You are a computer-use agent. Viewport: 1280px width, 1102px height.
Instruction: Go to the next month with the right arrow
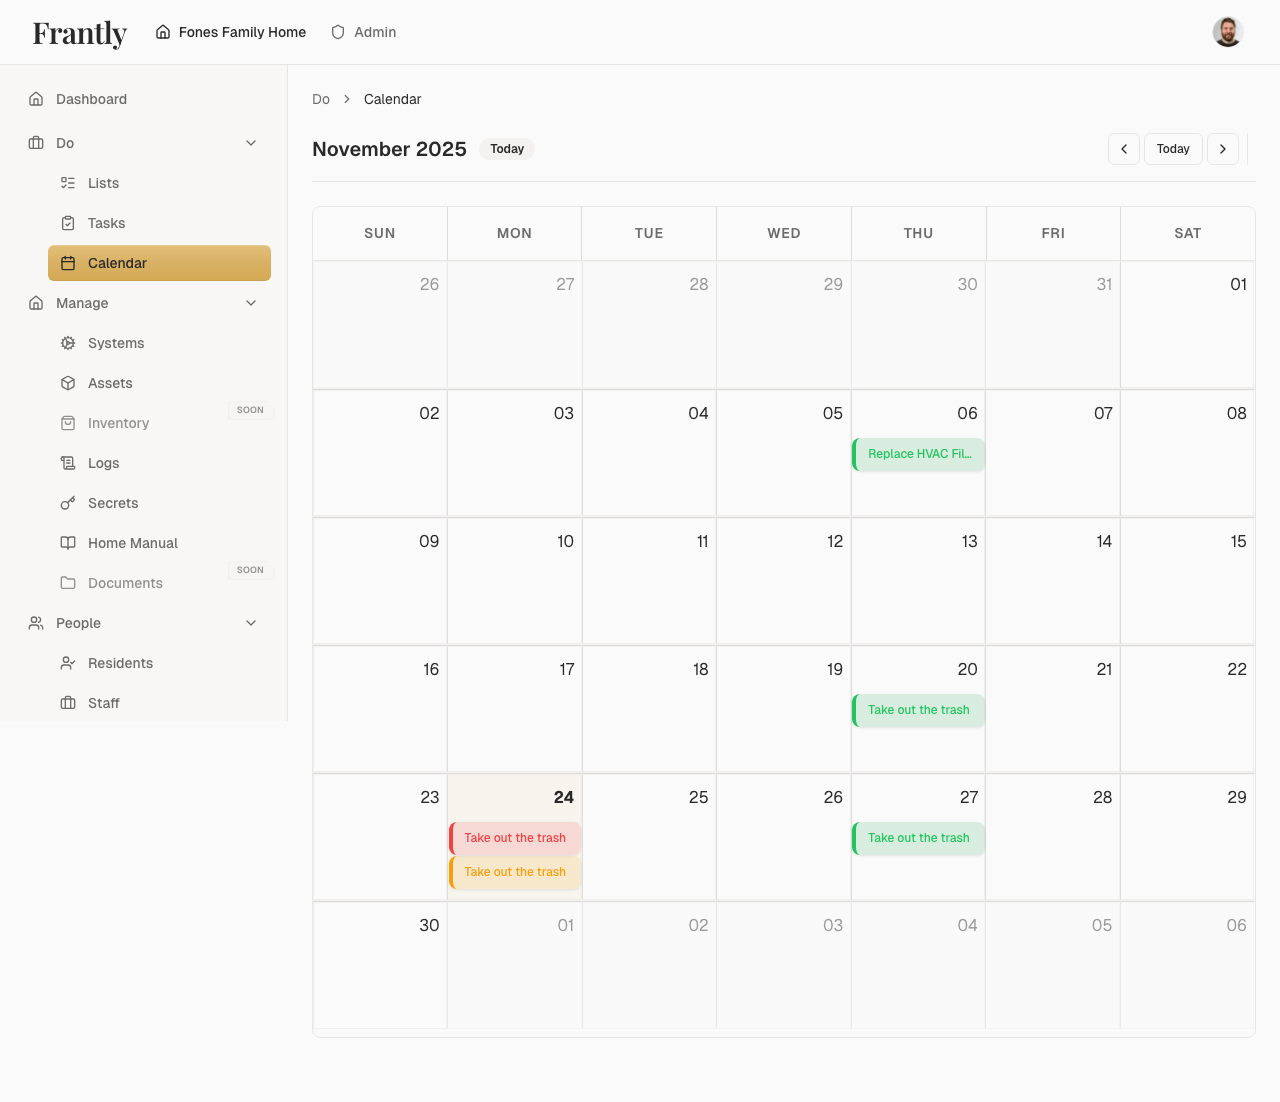pyautogui.click(x=1223, y=148)
